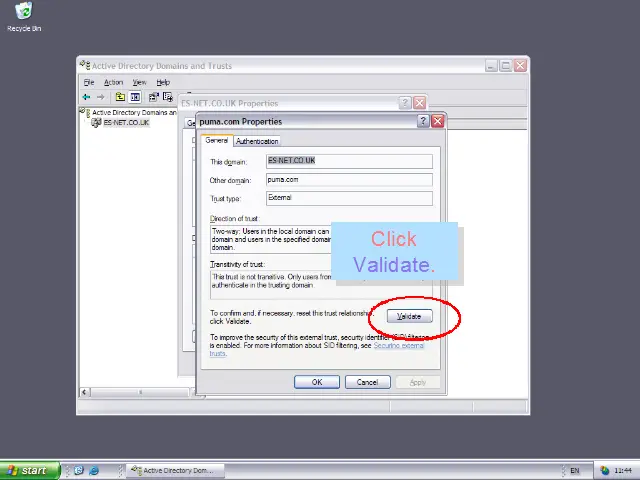Close the ES-NET.CO.UK Properties window
The height and width of the screenshot is (480, 640).
420,103
